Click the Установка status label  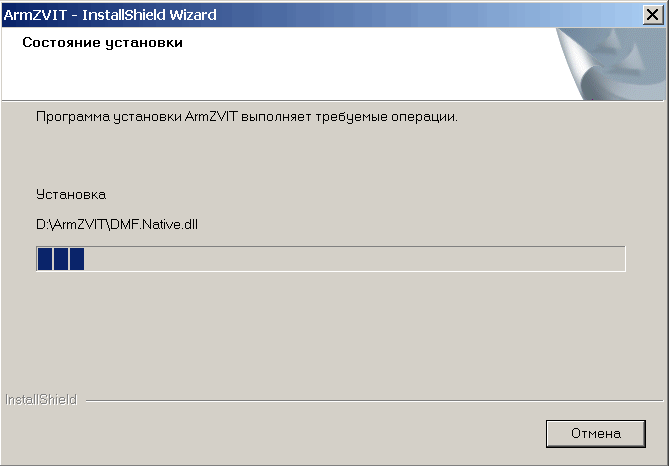tap(71, 195)
